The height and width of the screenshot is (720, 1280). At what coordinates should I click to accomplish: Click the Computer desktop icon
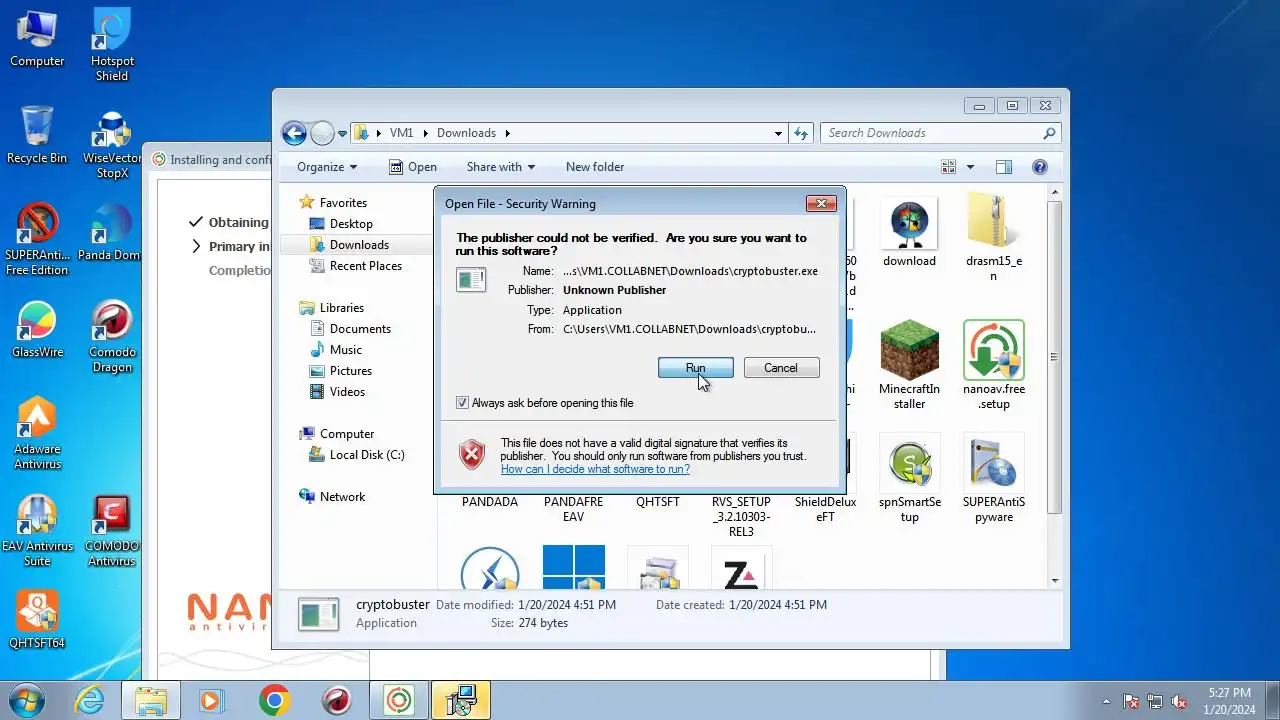click(37, 39)
